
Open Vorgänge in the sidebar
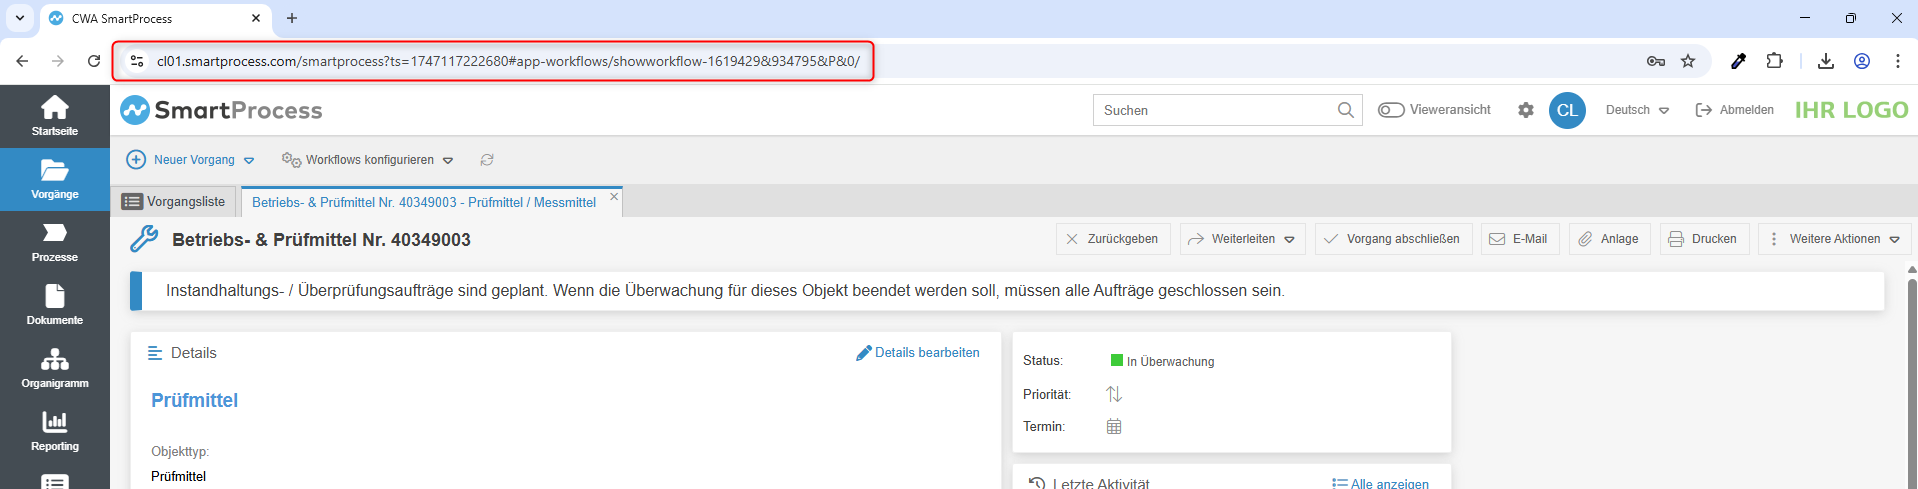(55, 179)
